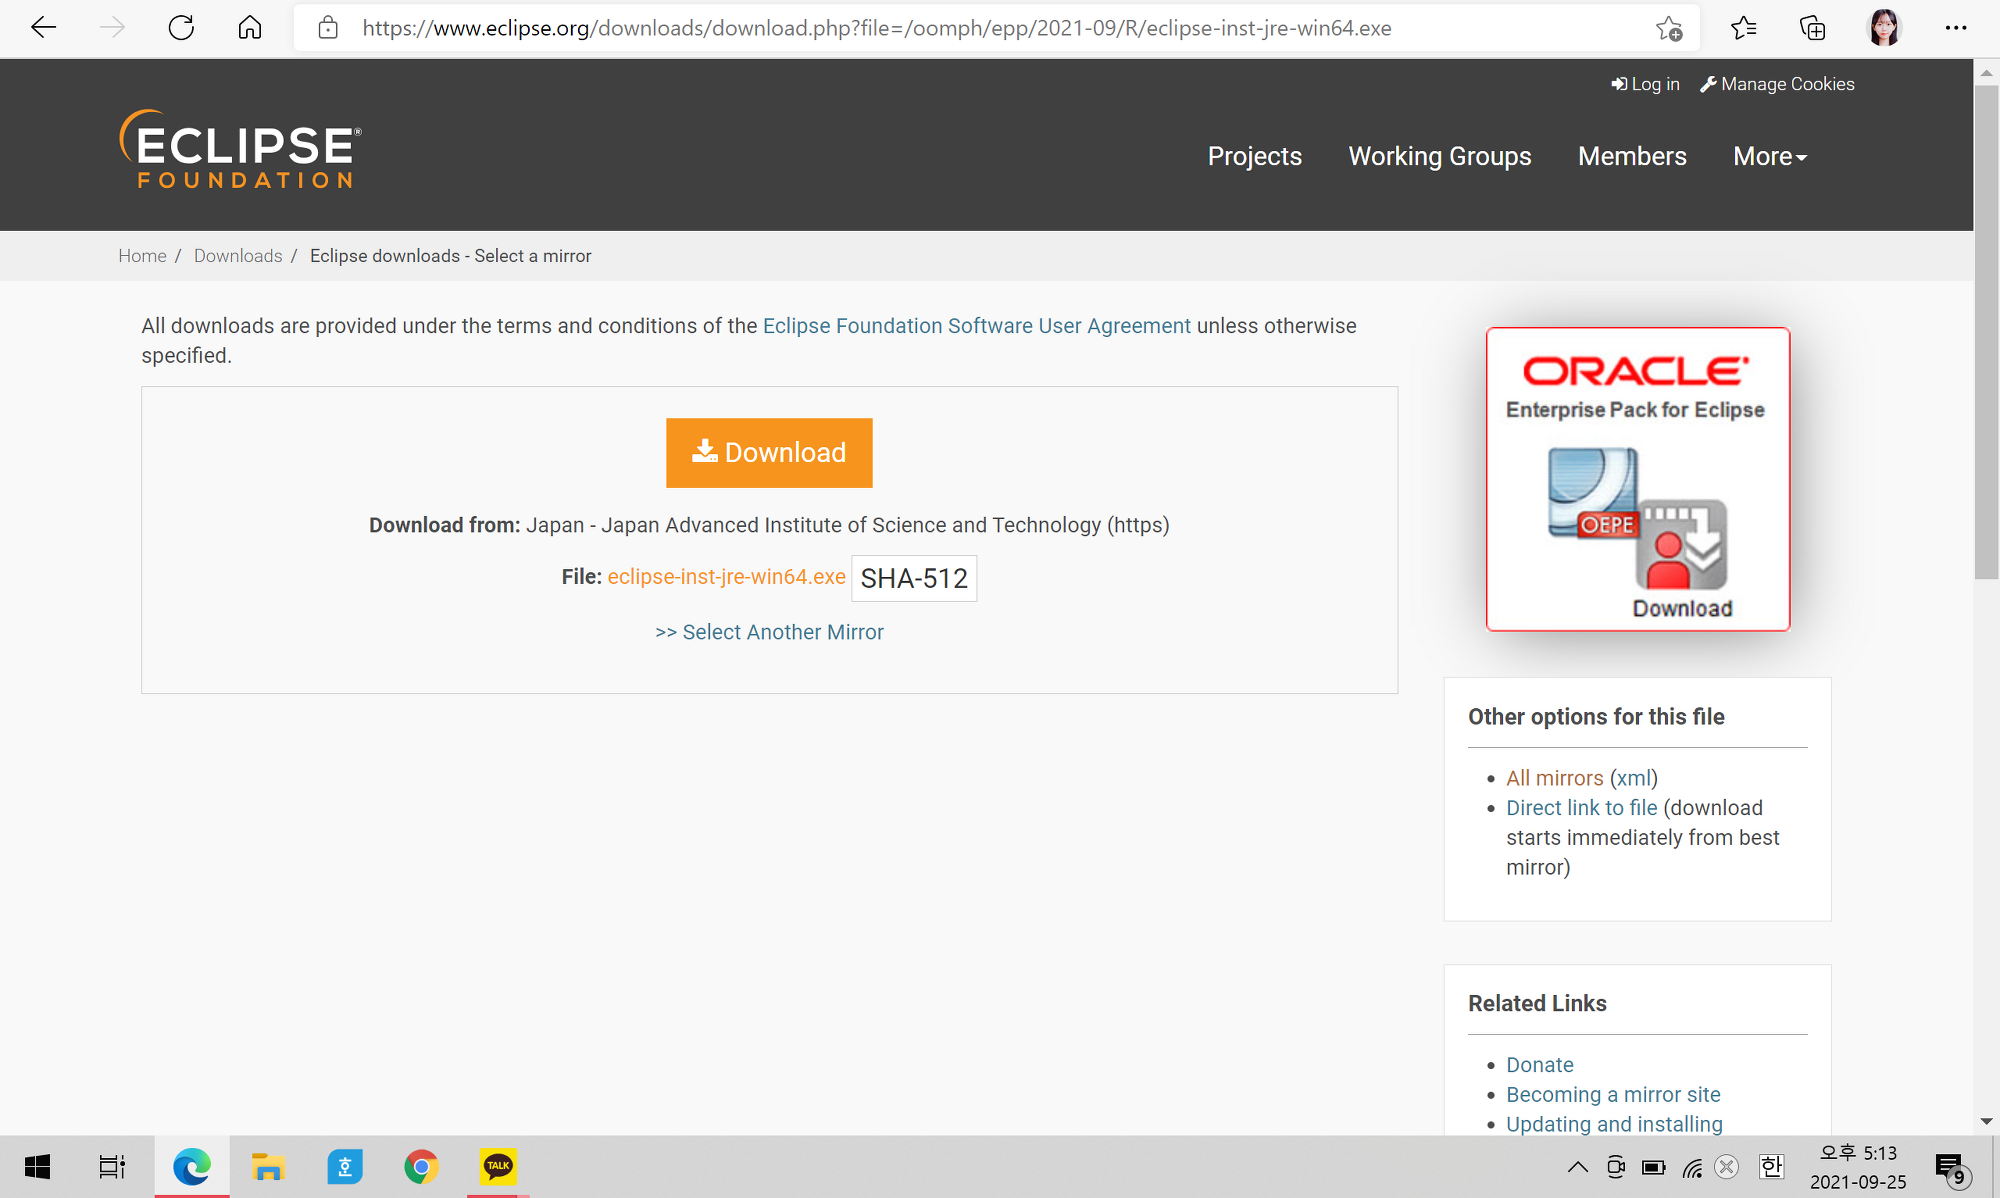
Task: Switch to Microsoft Edge in taskbar
Action: [192, 1167]
